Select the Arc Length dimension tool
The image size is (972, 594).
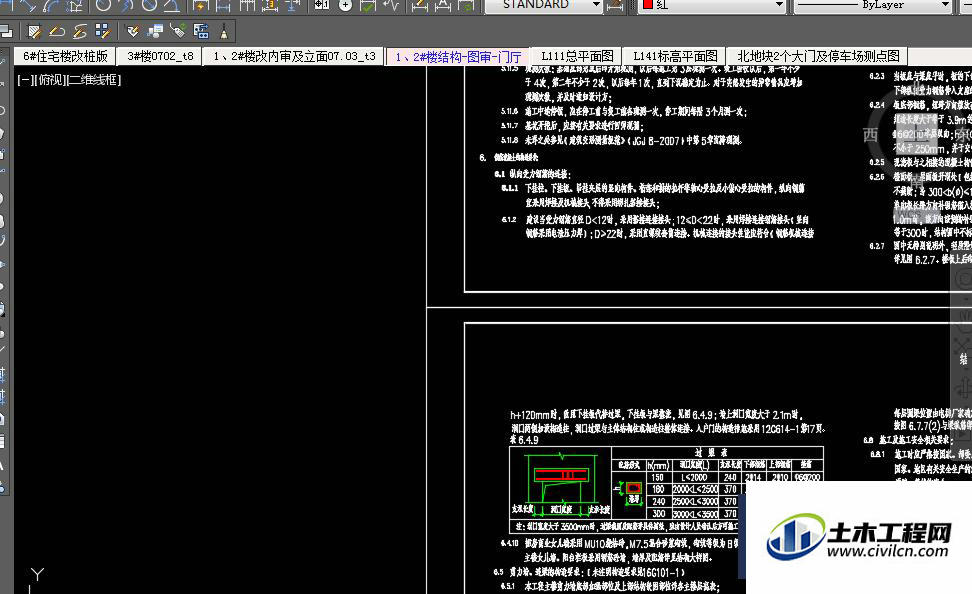pos(52,6)
